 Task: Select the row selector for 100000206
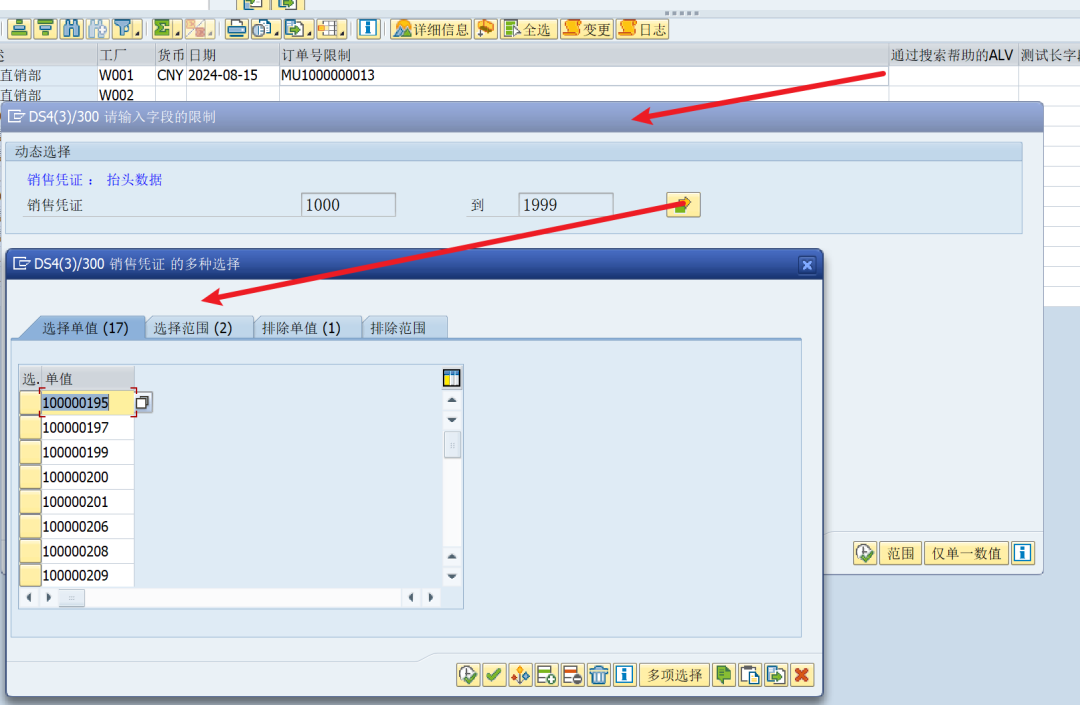pos(30,527)
